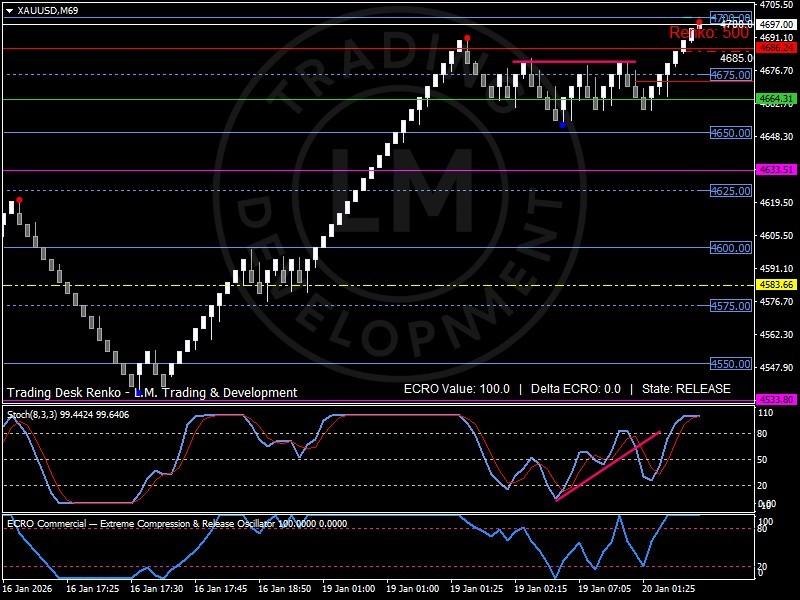
Task: Click the chart shift triangle beside XAUUSD,M69
Action: tap(9, 9)
